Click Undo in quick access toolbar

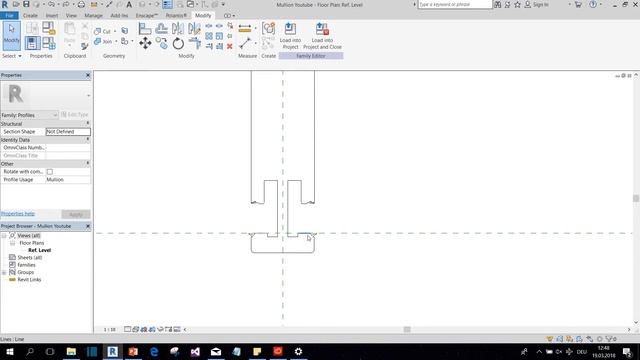51,4
